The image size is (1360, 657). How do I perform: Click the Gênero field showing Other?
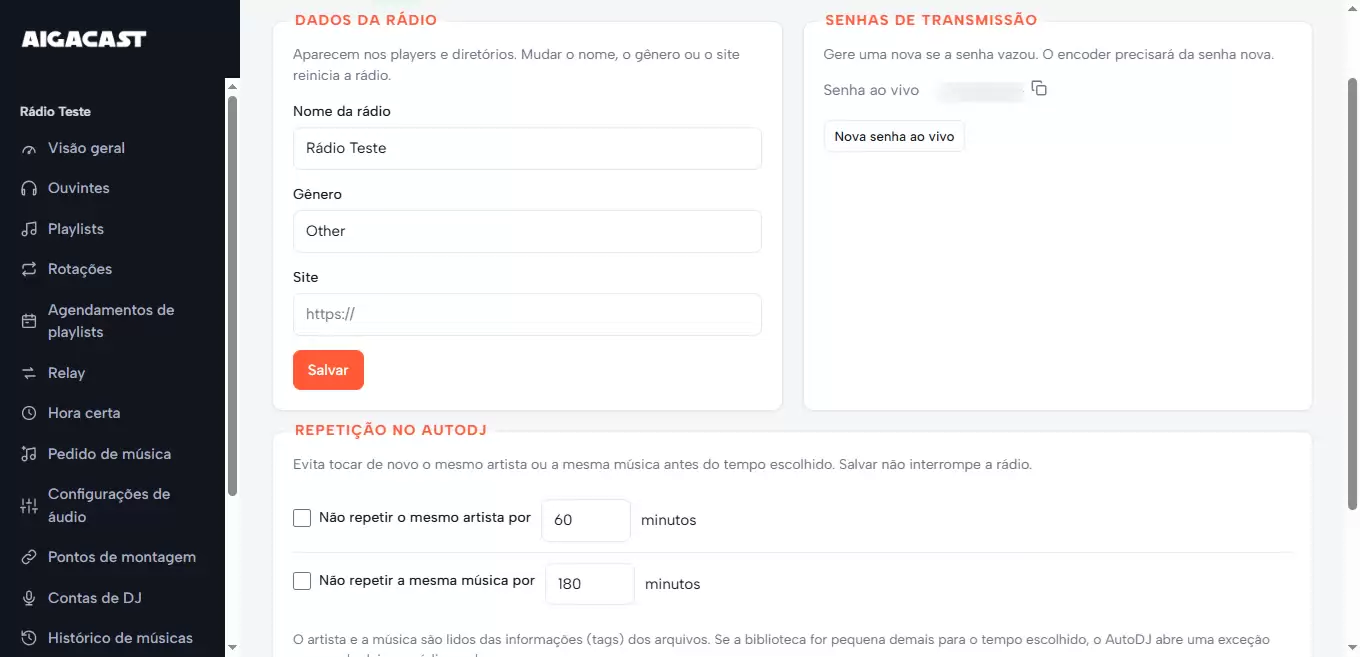click(527, 231)
